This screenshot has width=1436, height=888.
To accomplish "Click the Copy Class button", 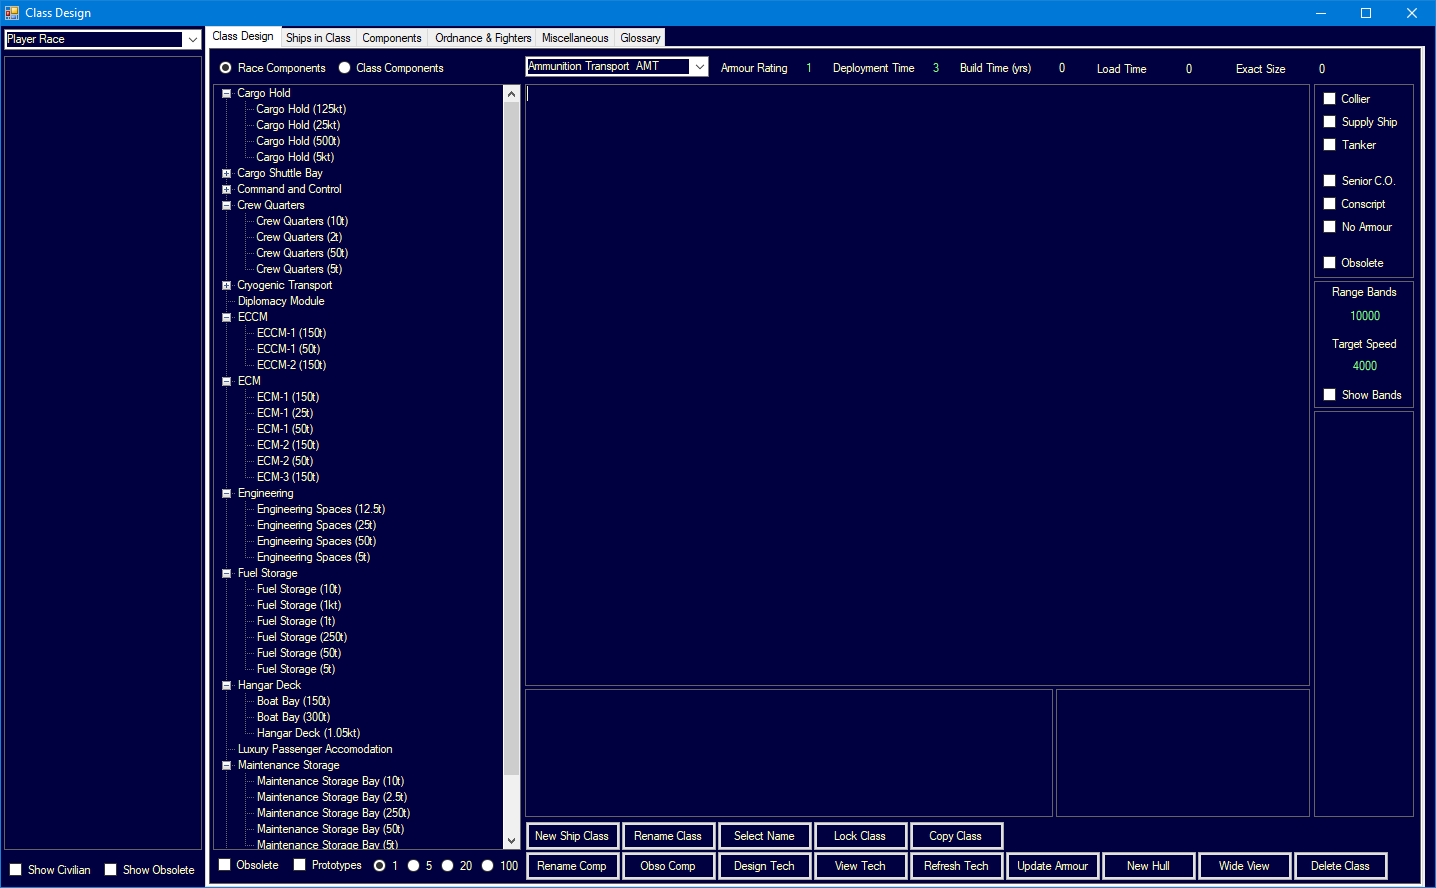I will tap(956, 836).
